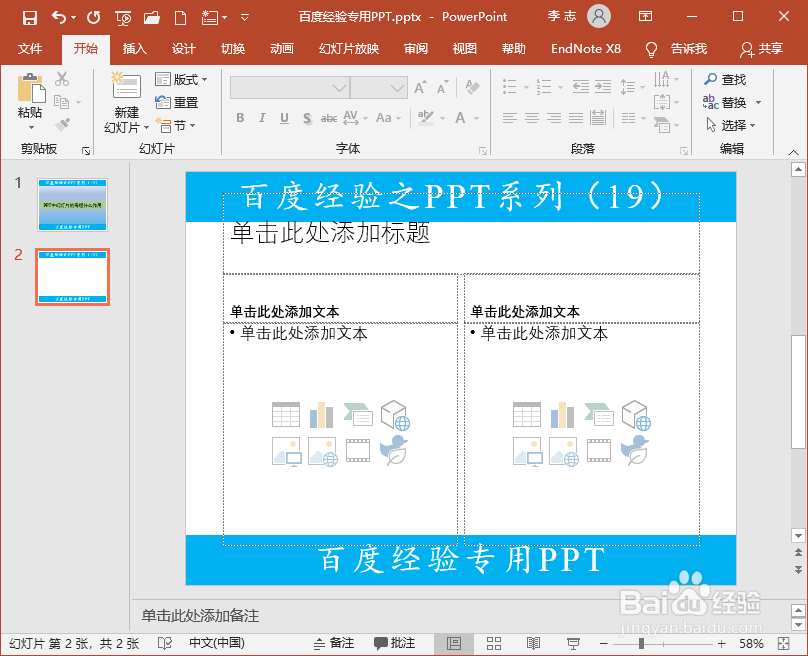Create a new blank document icon
Screen dimensions: 808x656
click(x=180, y=18)
